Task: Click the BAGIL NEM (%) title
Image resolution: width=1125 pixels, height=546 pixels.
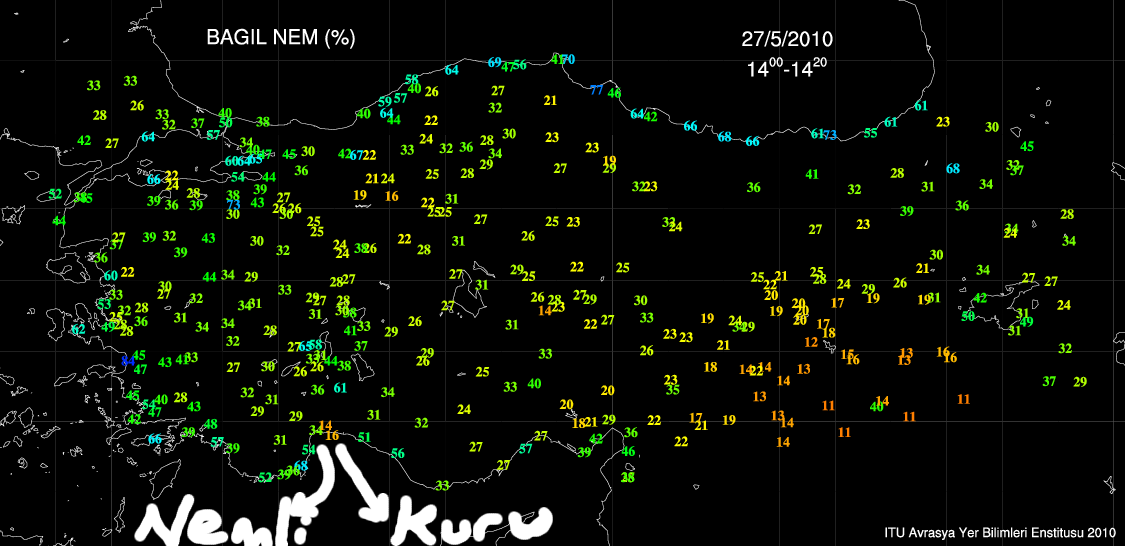Action: pyautogui.click(x=280, y=38)
